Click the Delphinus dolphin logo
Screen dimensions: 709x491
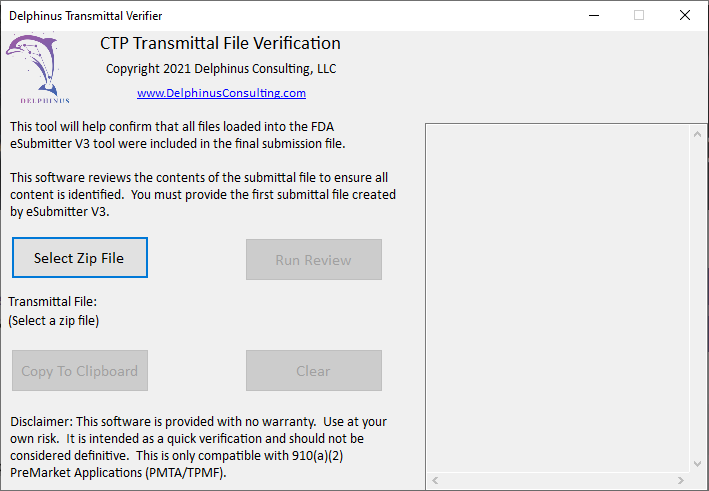(x=37, y=68)
